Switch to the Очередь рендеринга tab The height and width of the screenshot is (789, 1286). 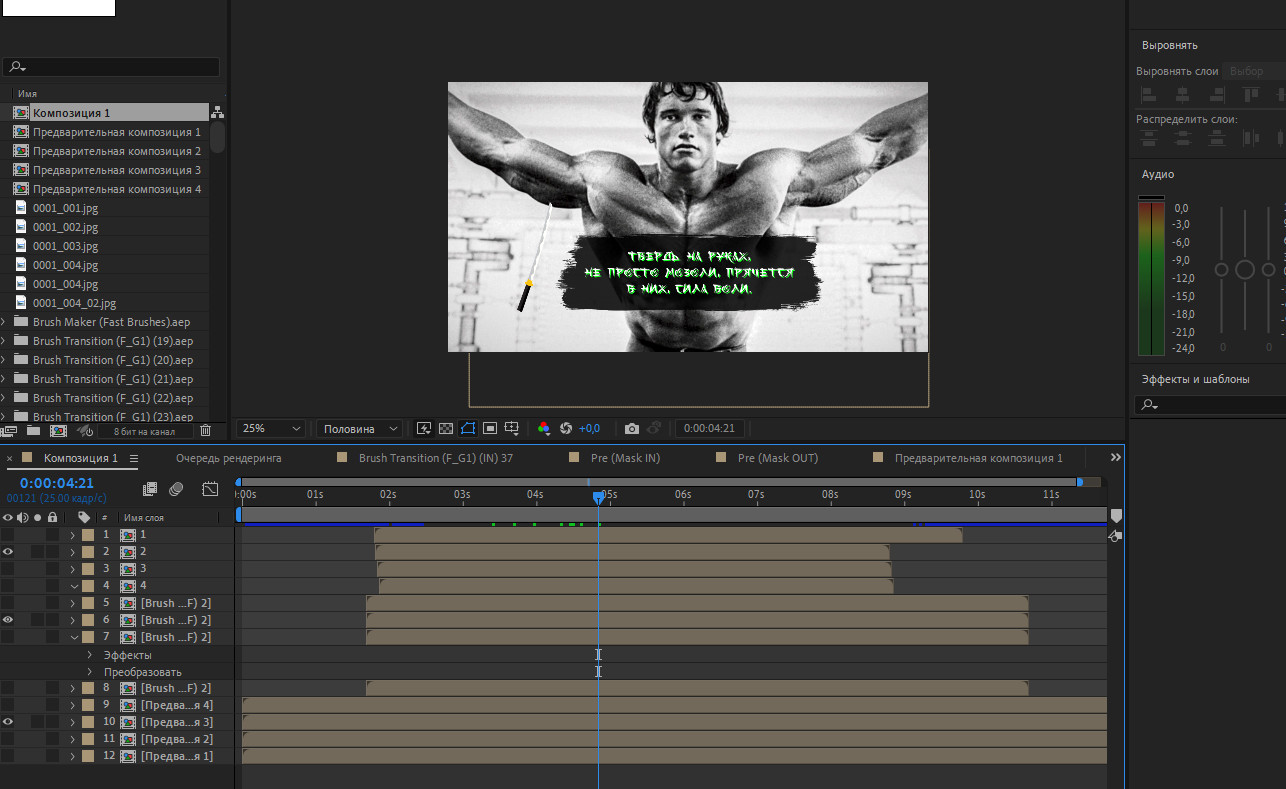click(228, 458)
